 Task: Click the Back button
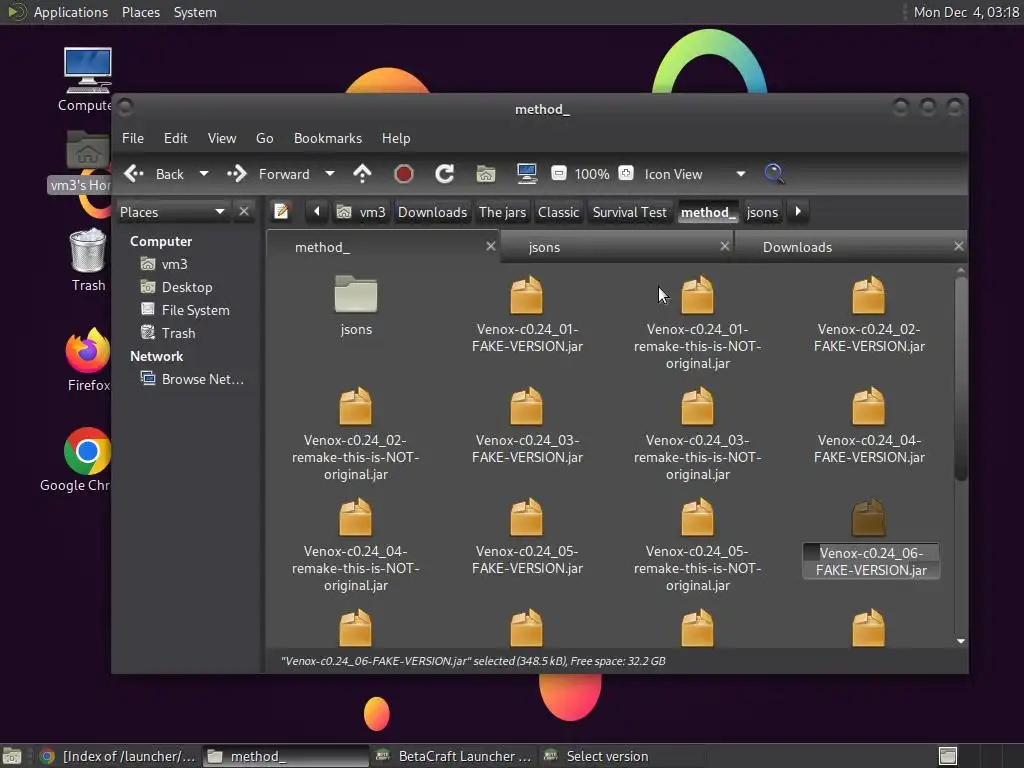pos(155,174)
